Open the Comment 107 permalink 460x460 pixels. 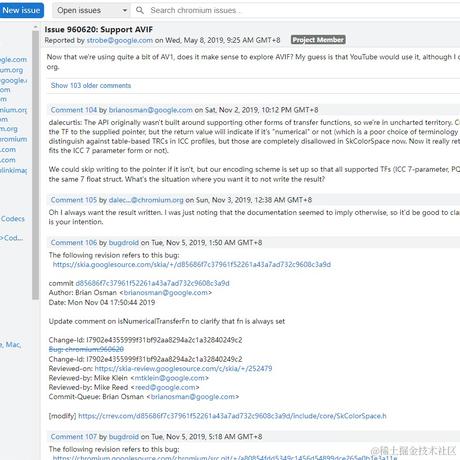click(x=74, y=436)
